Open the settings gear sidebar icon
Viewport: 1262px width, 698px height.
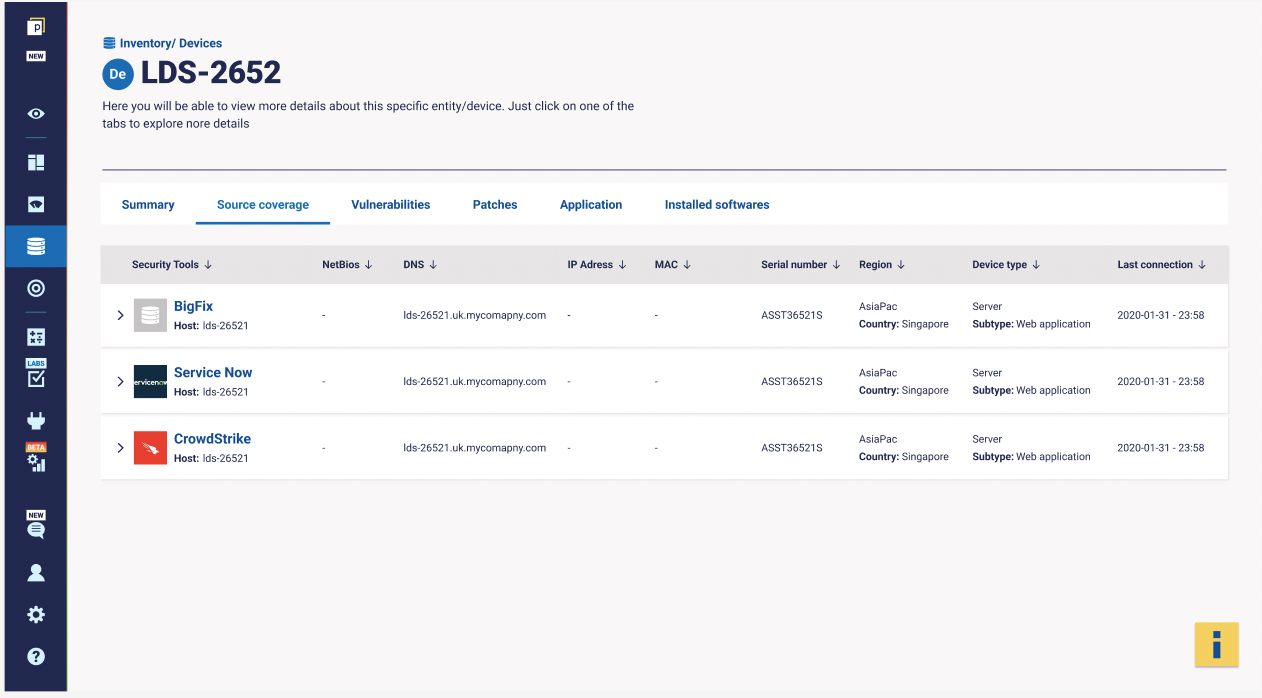36,615
